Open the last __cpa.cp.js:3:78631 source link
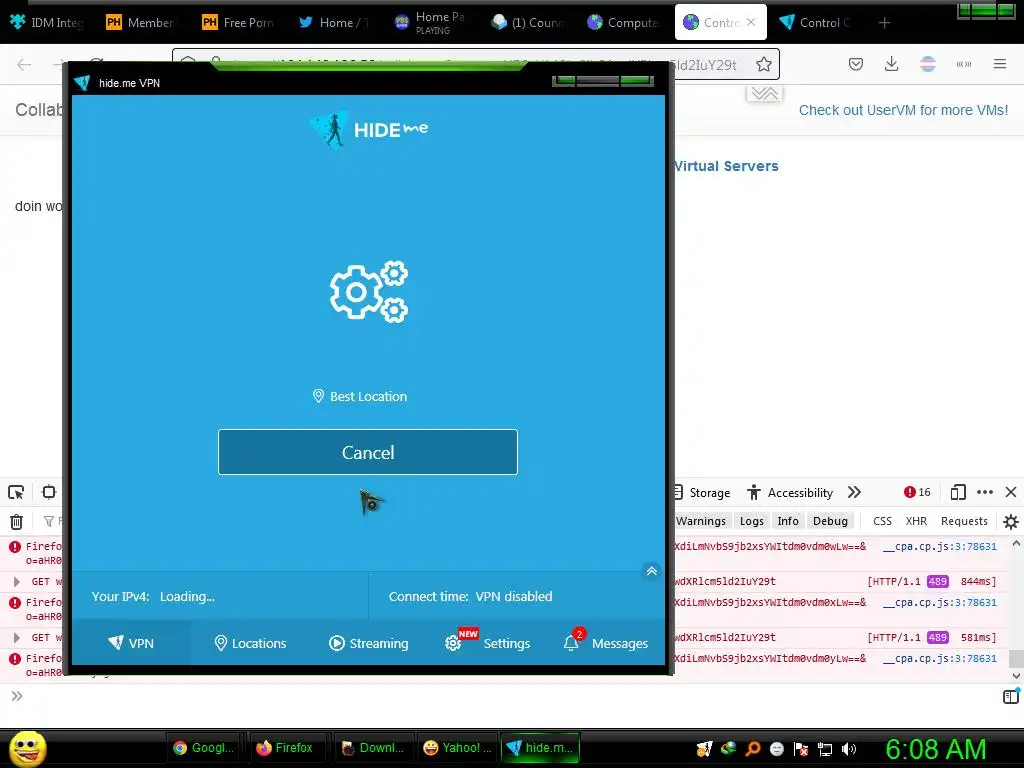The image size is (1024, 768). 939,658
